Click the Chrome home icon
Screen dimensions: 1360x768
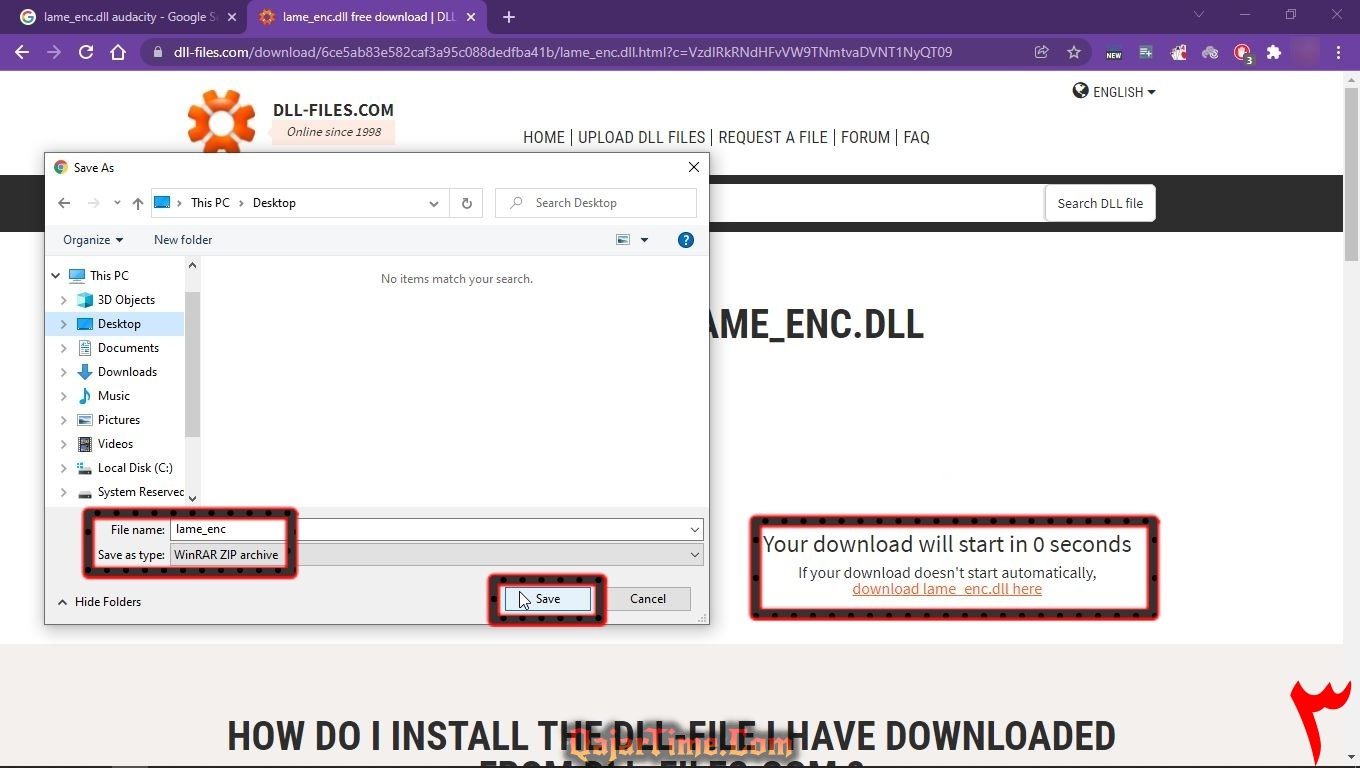point(118,53)
